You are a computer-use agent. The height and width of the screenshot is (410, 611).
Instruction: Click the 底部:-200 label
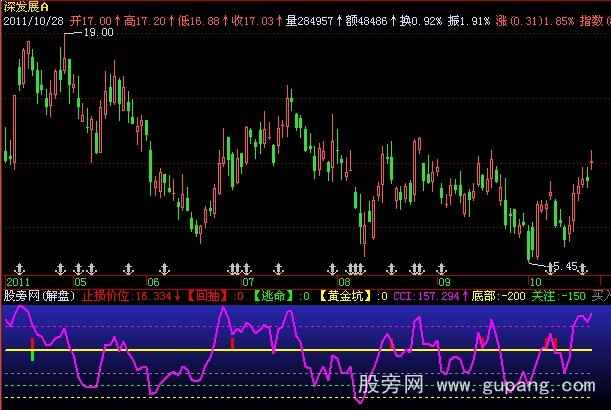point(498,296)
